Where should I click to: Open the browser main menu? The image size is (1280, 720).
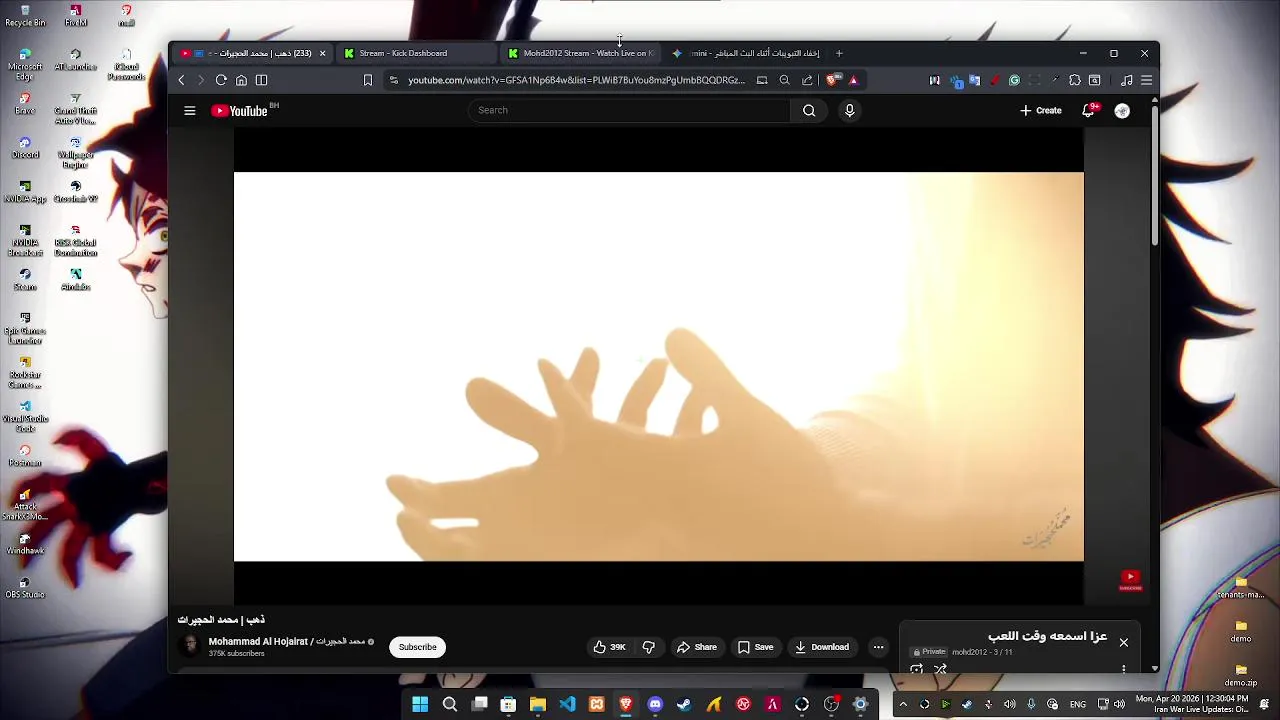[x=1147, y=80]
